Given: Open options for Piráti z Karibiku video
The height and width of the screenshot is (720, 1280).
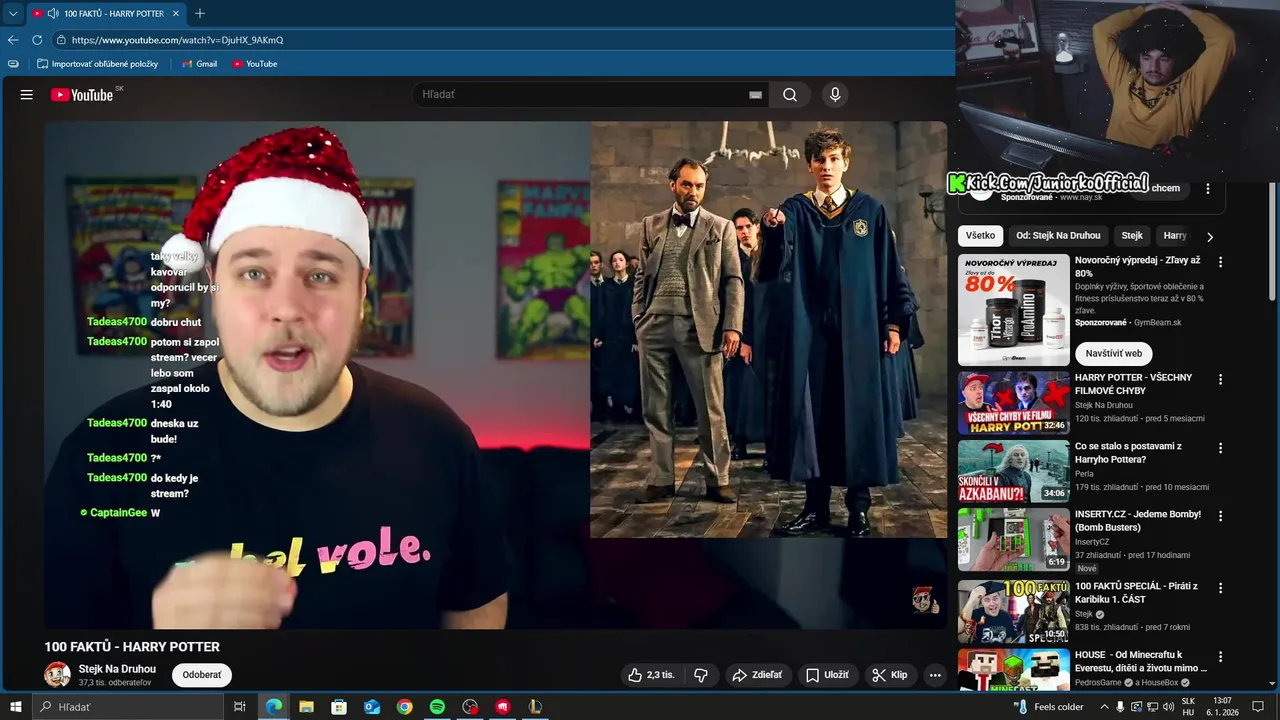Looking at the screenshot, I should tap(1220, 588).
